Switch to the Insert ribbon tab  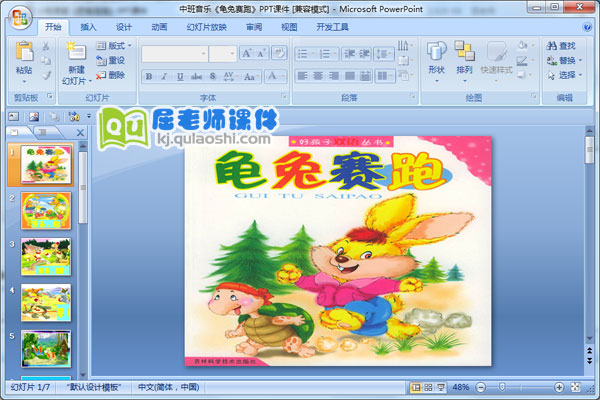[x=88, y=27]
